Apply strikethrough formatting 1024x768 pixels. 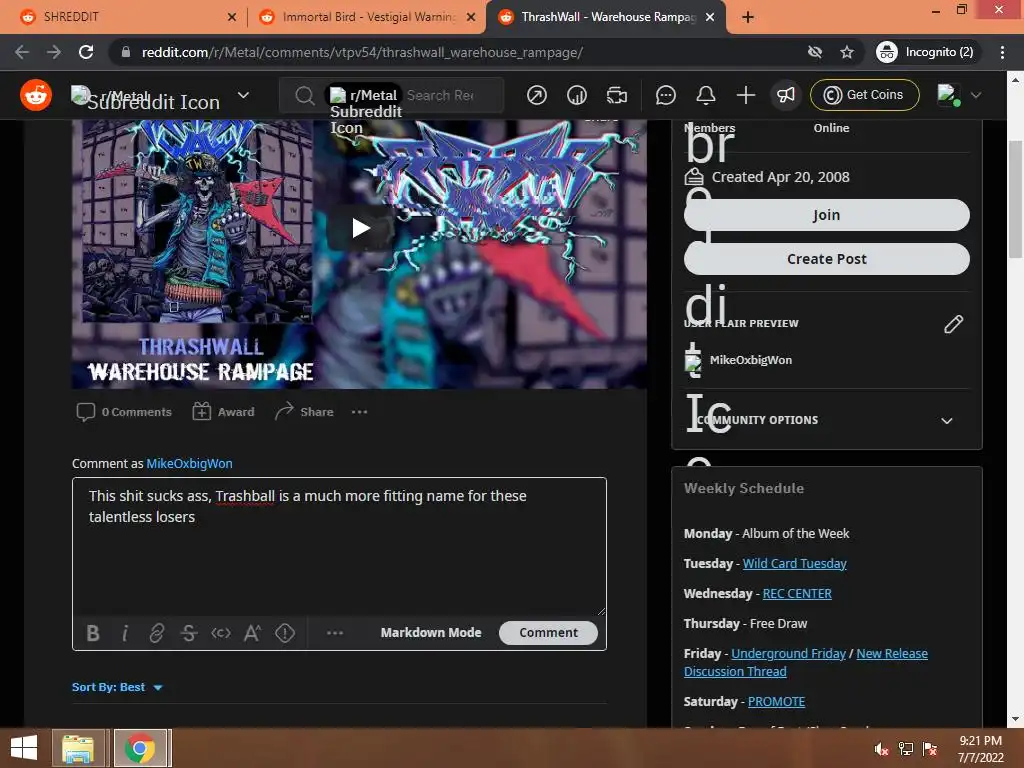(x=189, y=633)
